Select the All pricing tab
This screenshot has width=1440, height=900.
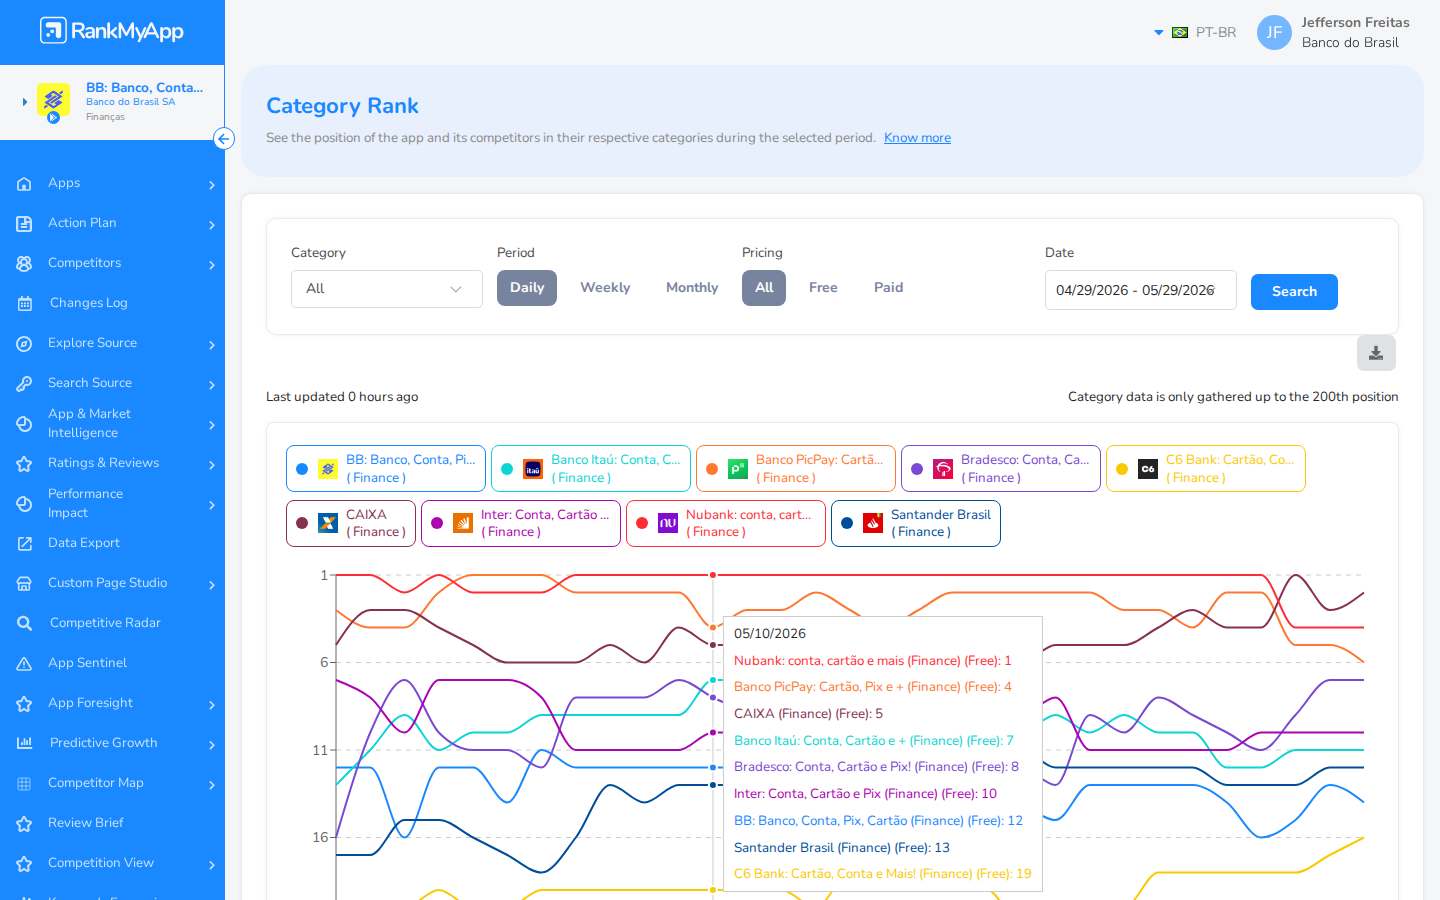click(764, 288)
